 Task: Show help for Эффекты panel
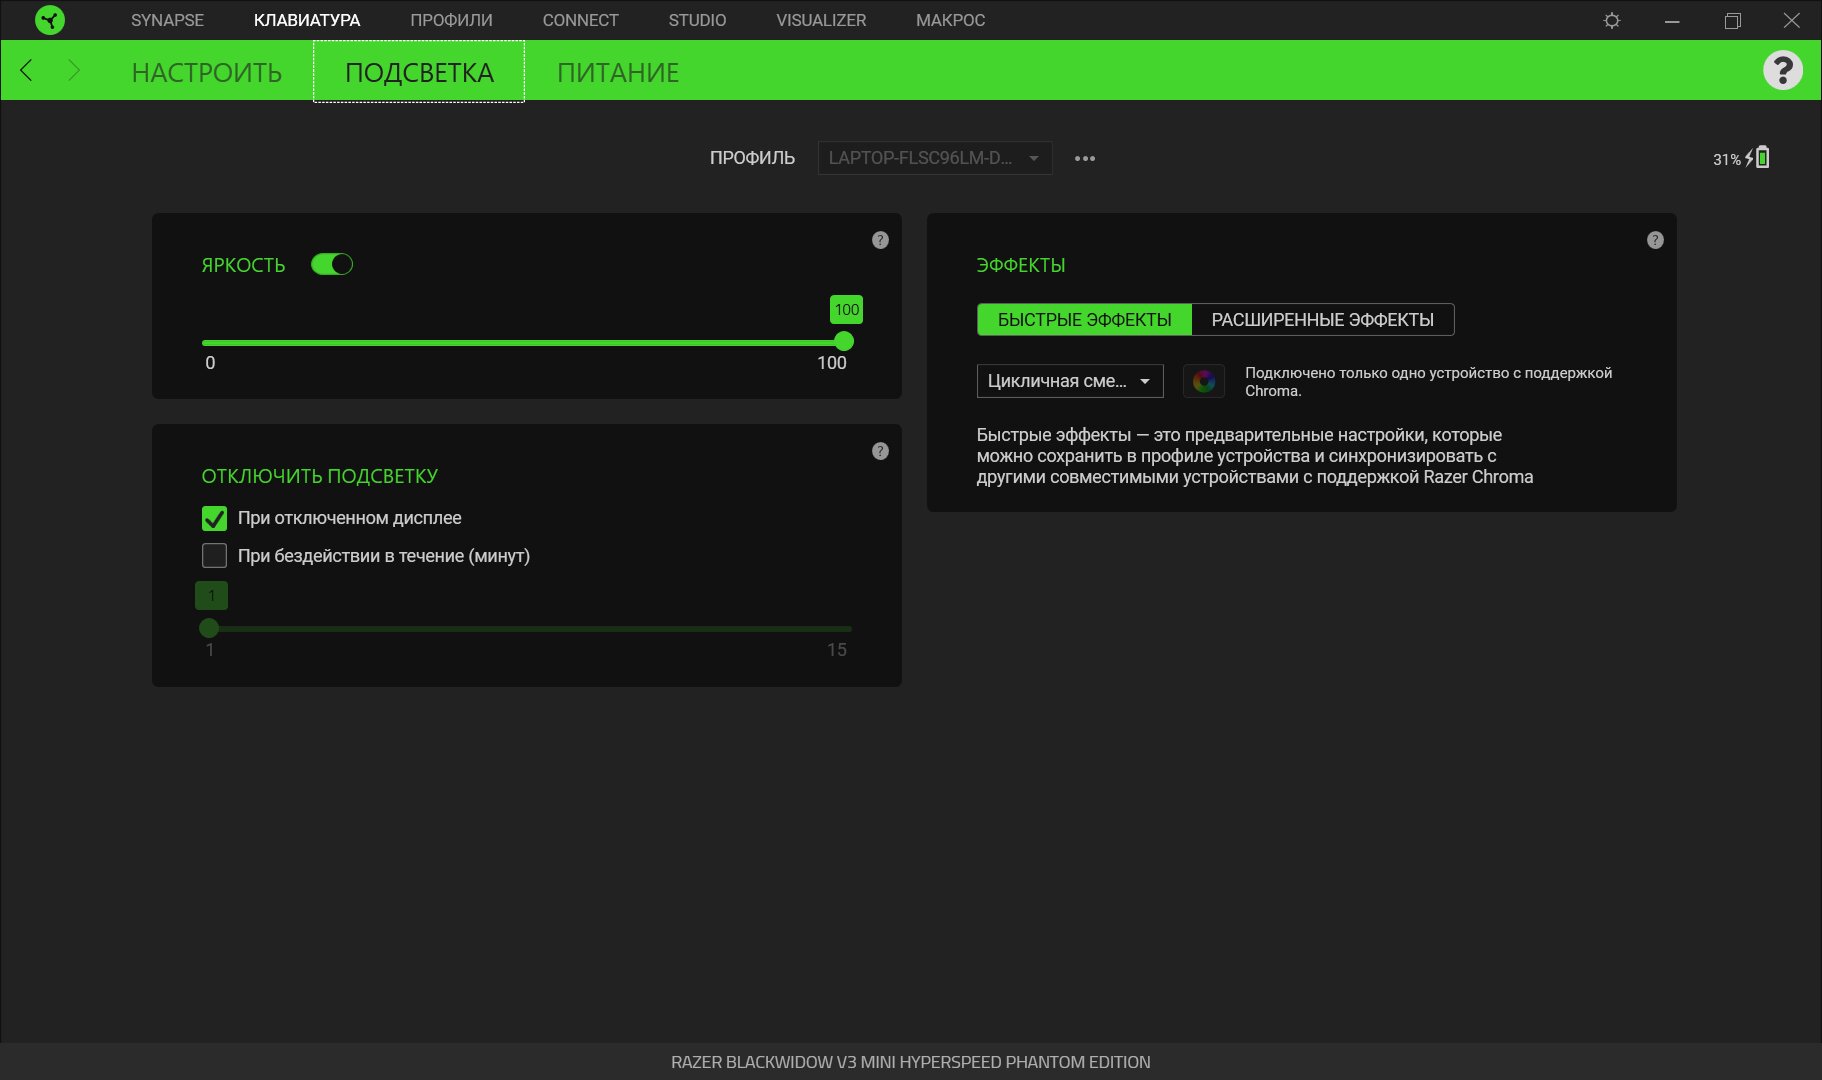click(1655, 240)
